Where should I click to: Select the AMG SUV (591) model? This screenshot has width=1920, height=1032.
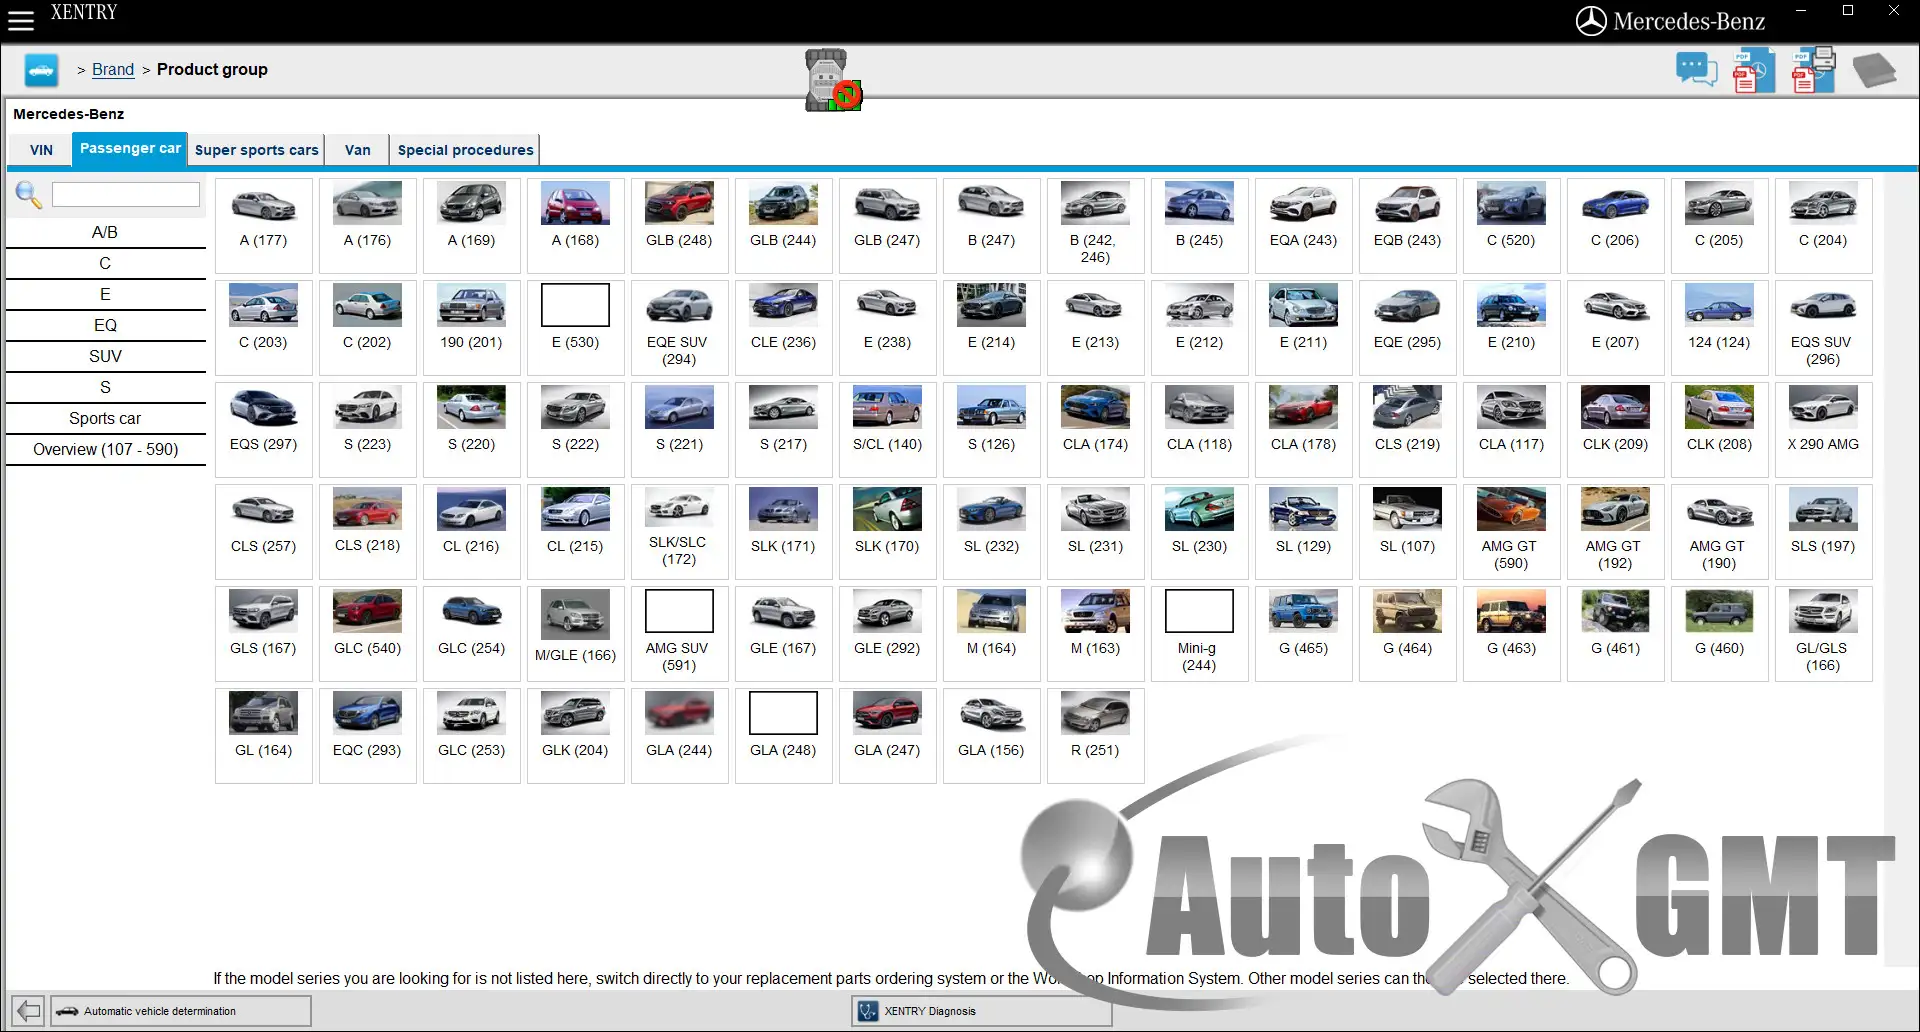680,634
